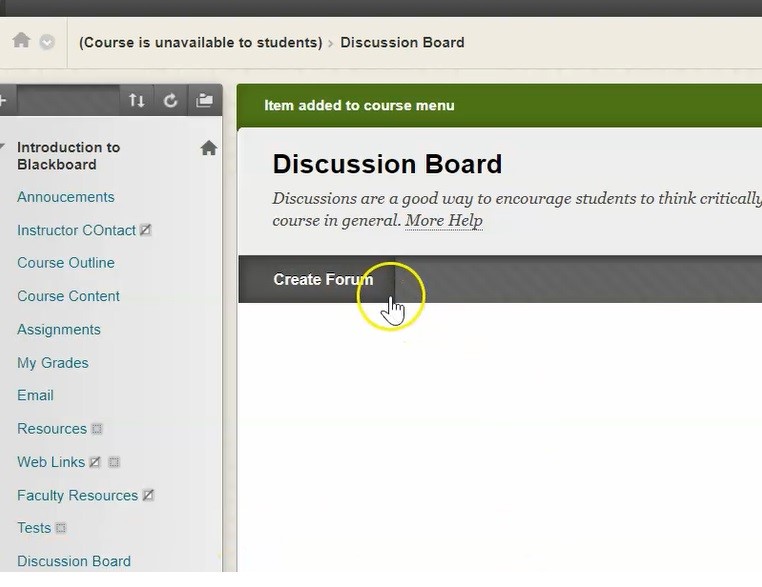This screenshot has width=762, height=587.
Task: Open Web Links from the course menu
Action: (51, 462)
